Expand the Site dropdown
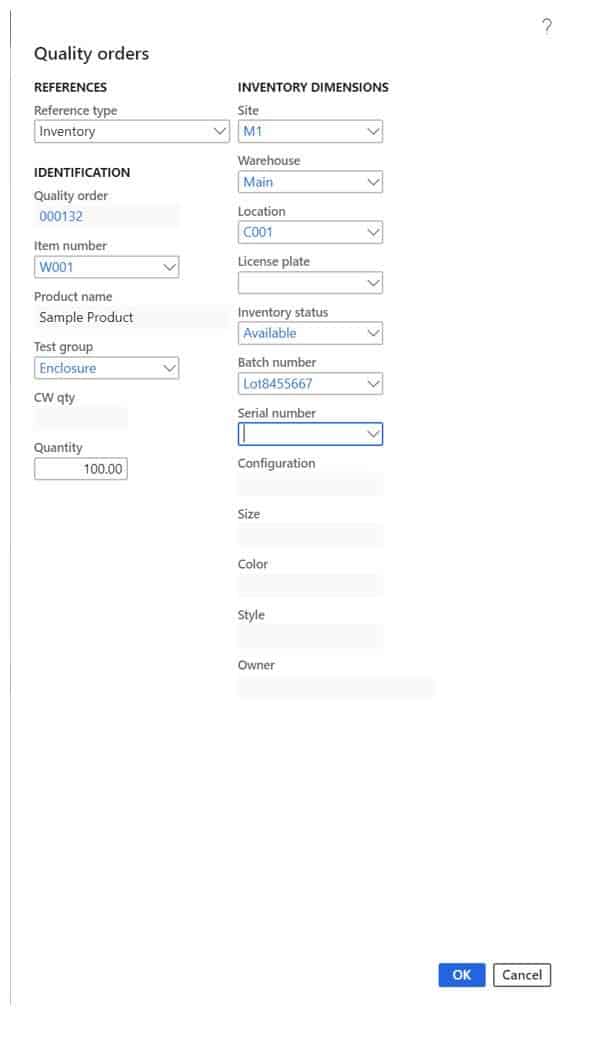Image resolution: width=606 pixels, height=1046 pixels. coord(373,131)
